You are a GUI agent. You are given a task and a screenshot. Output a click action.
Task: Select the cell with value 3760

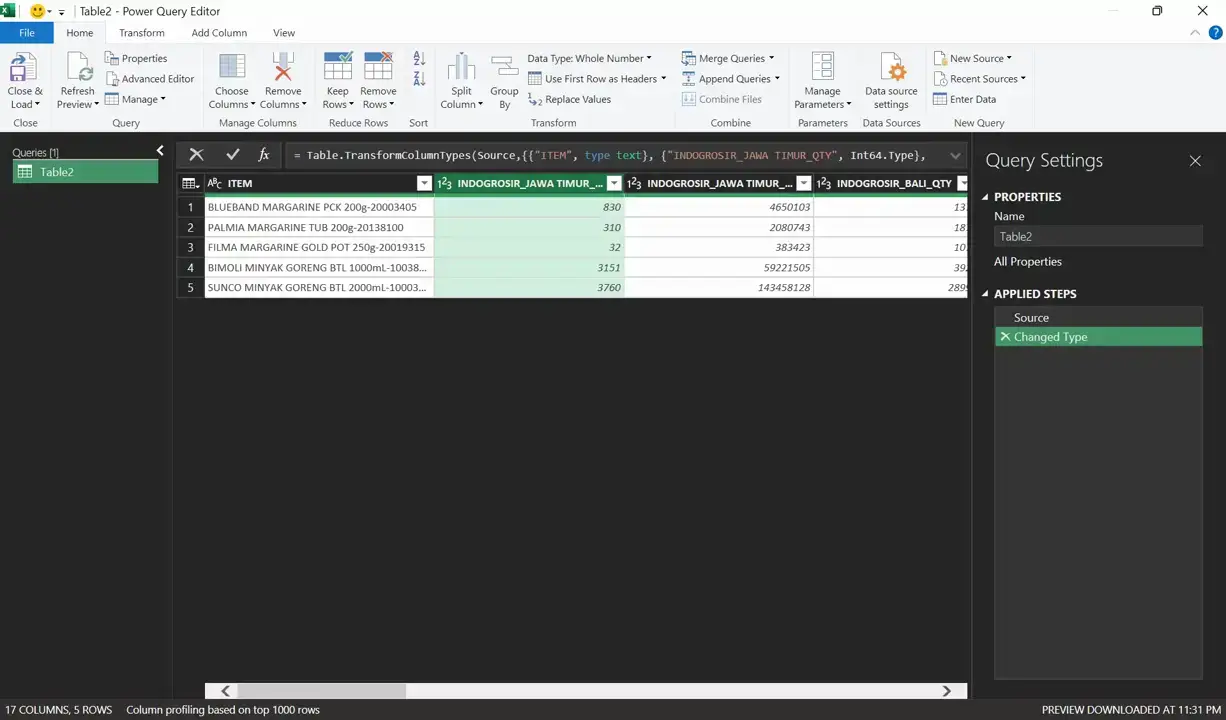tap(529, 287)
